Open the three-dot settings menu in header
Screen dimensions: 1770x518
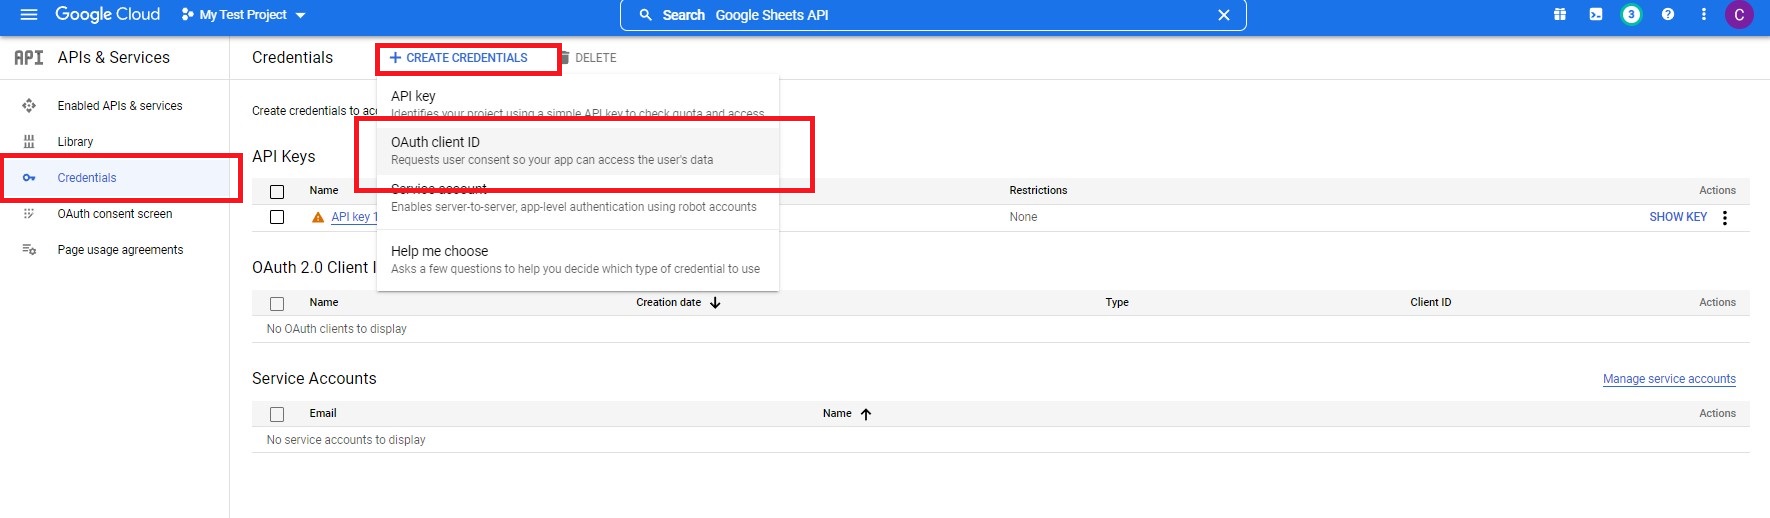click(1704, 14)
